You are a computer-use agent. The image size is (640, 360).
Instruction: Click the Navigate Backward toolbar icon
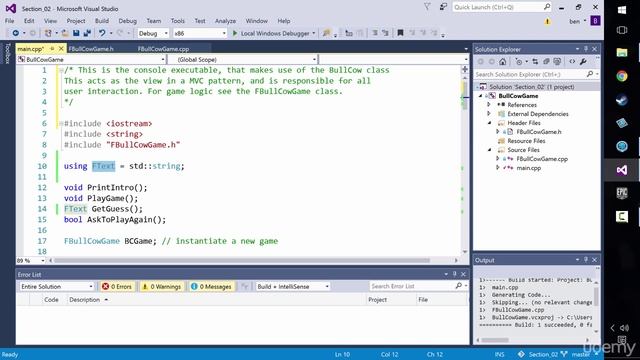pyautogui.click(x=15, y=33)
